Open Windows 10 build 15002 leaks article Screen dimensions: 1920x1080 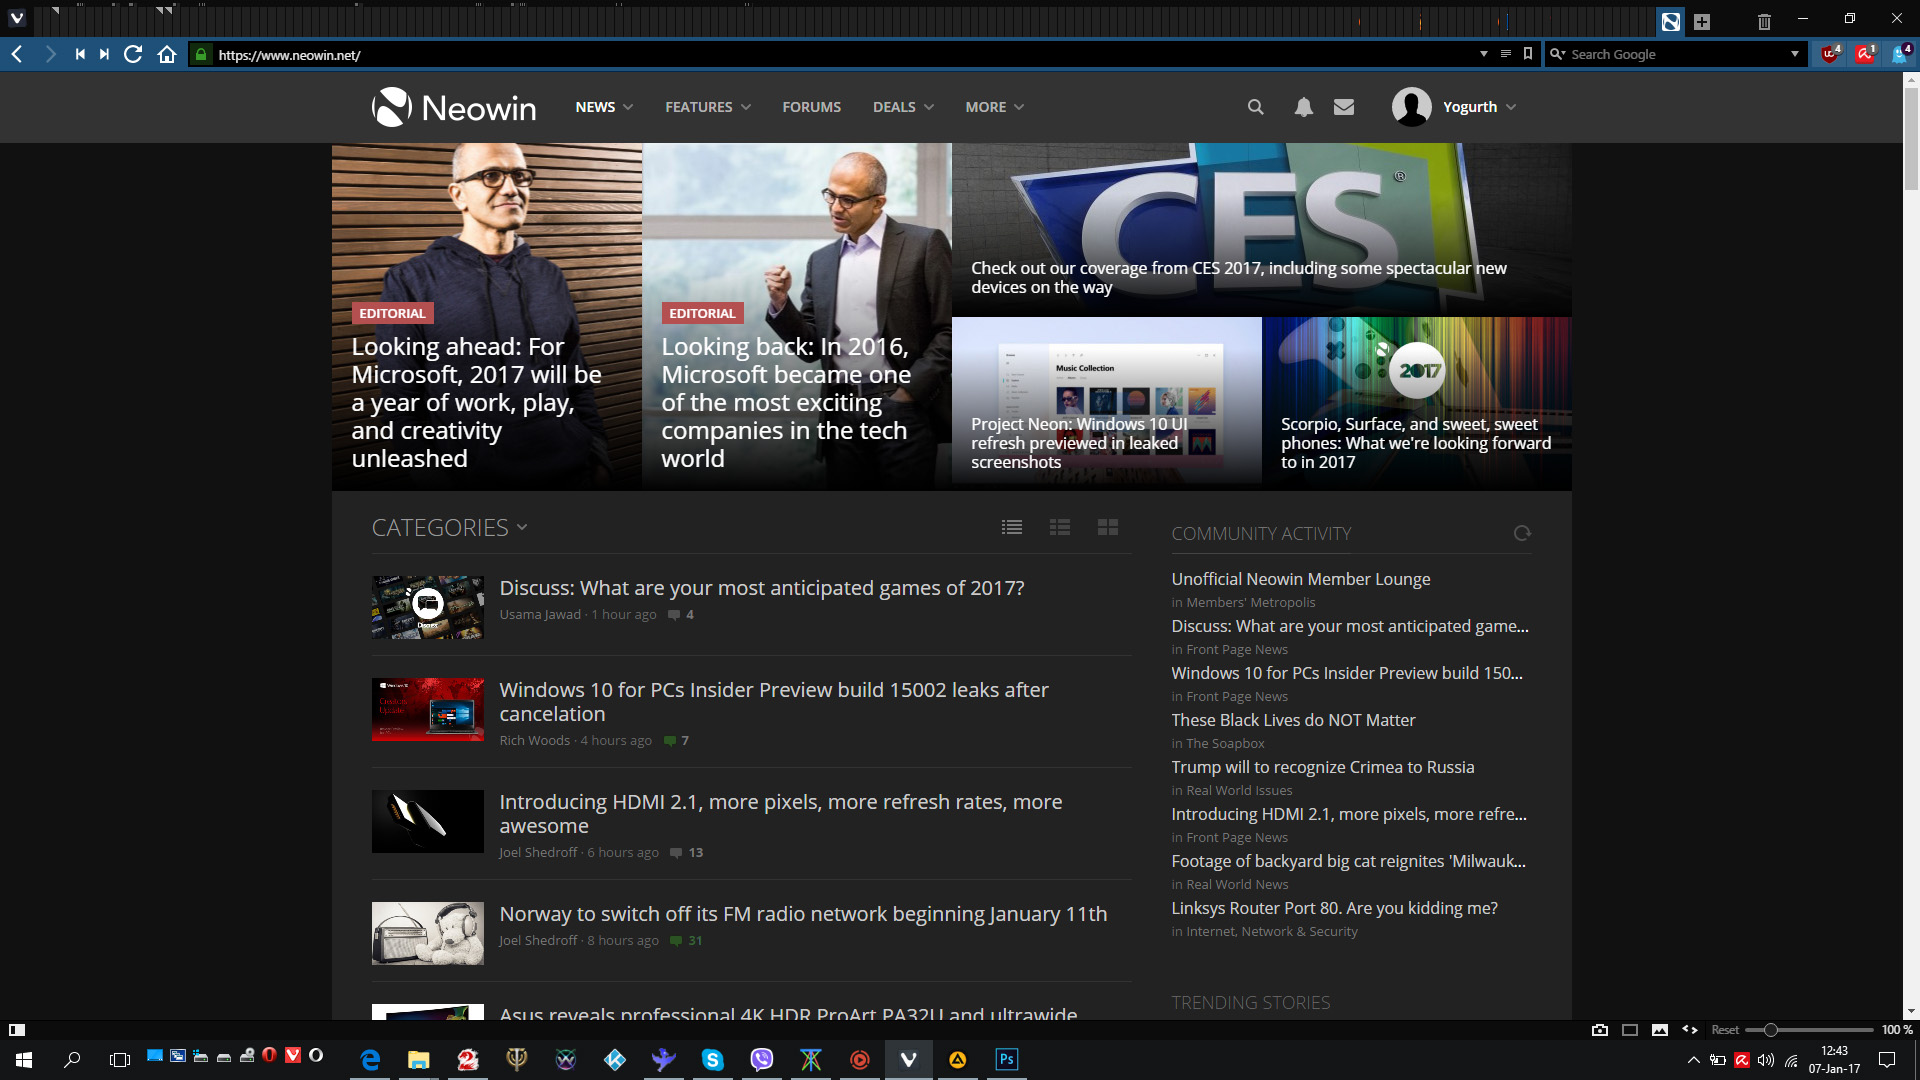[x=773, y=702]
